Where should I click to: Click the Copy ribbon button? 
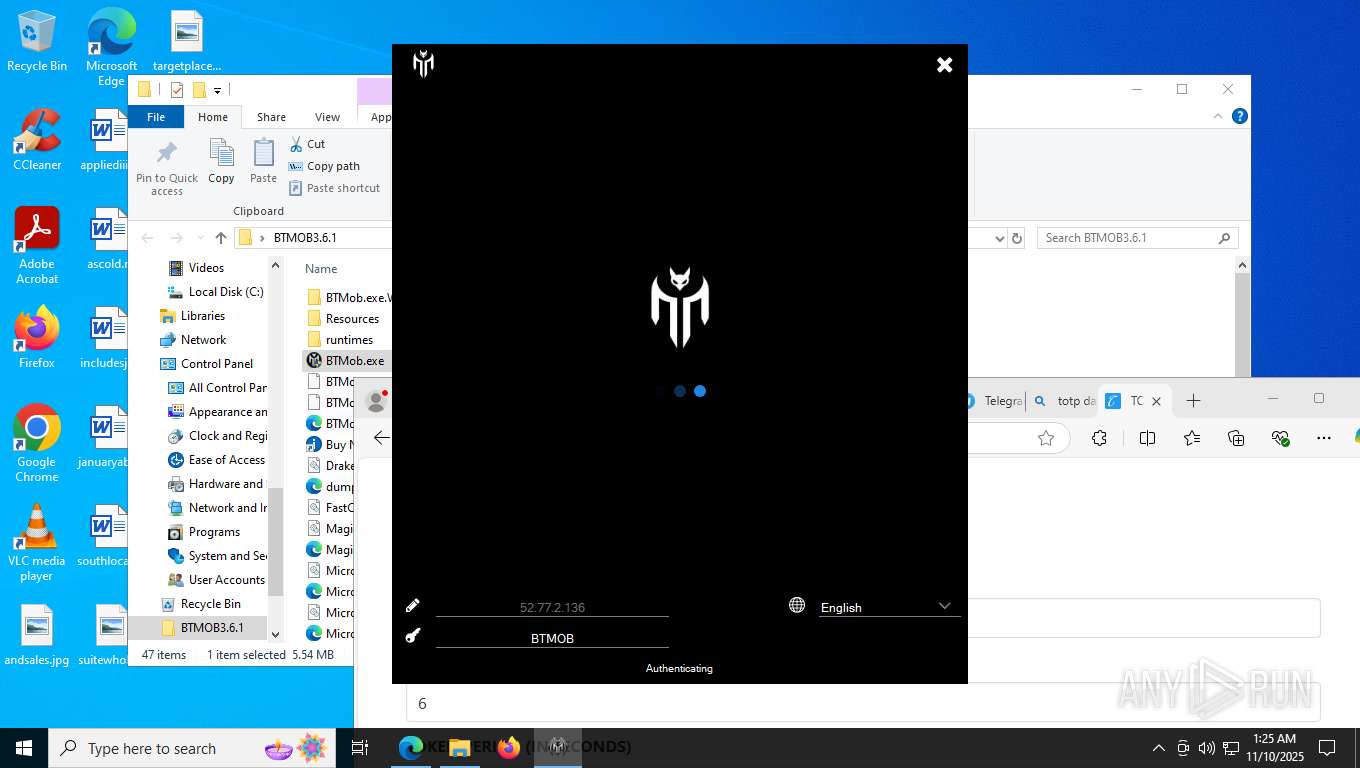[221, 161]
